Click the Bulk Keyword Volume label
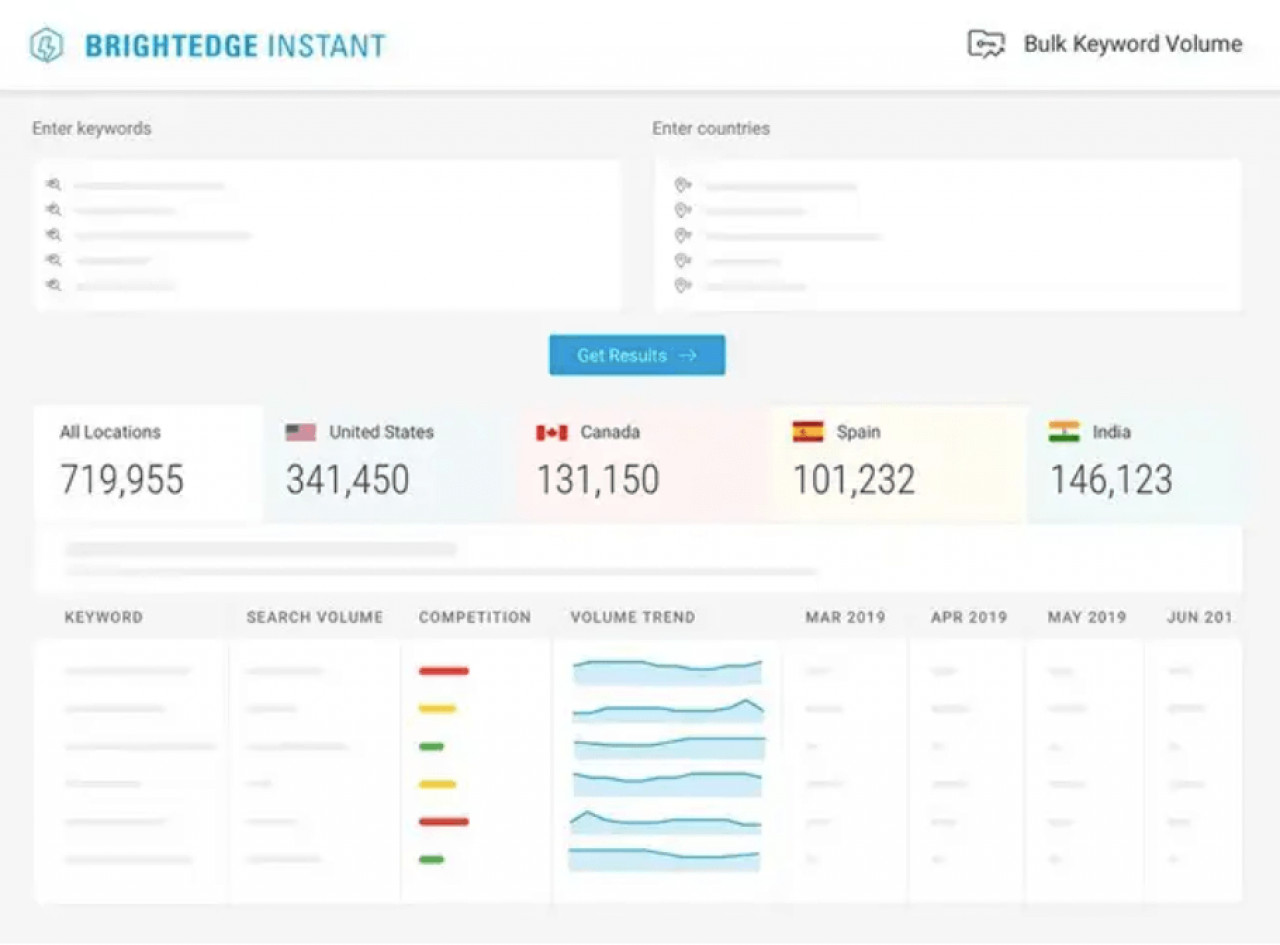 pyautogui.click(x=1133, y=44)
